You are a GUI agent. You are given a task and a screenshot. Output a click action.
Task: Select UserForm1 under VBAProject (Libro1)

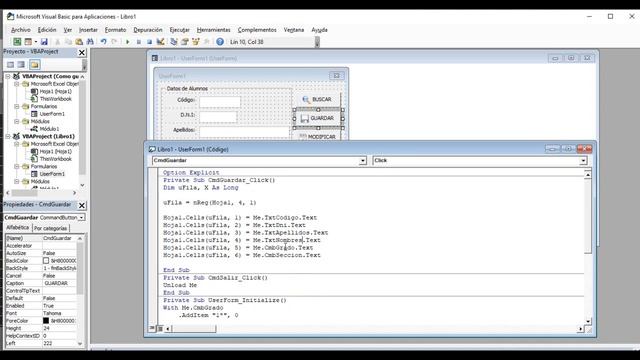point(52,174)
